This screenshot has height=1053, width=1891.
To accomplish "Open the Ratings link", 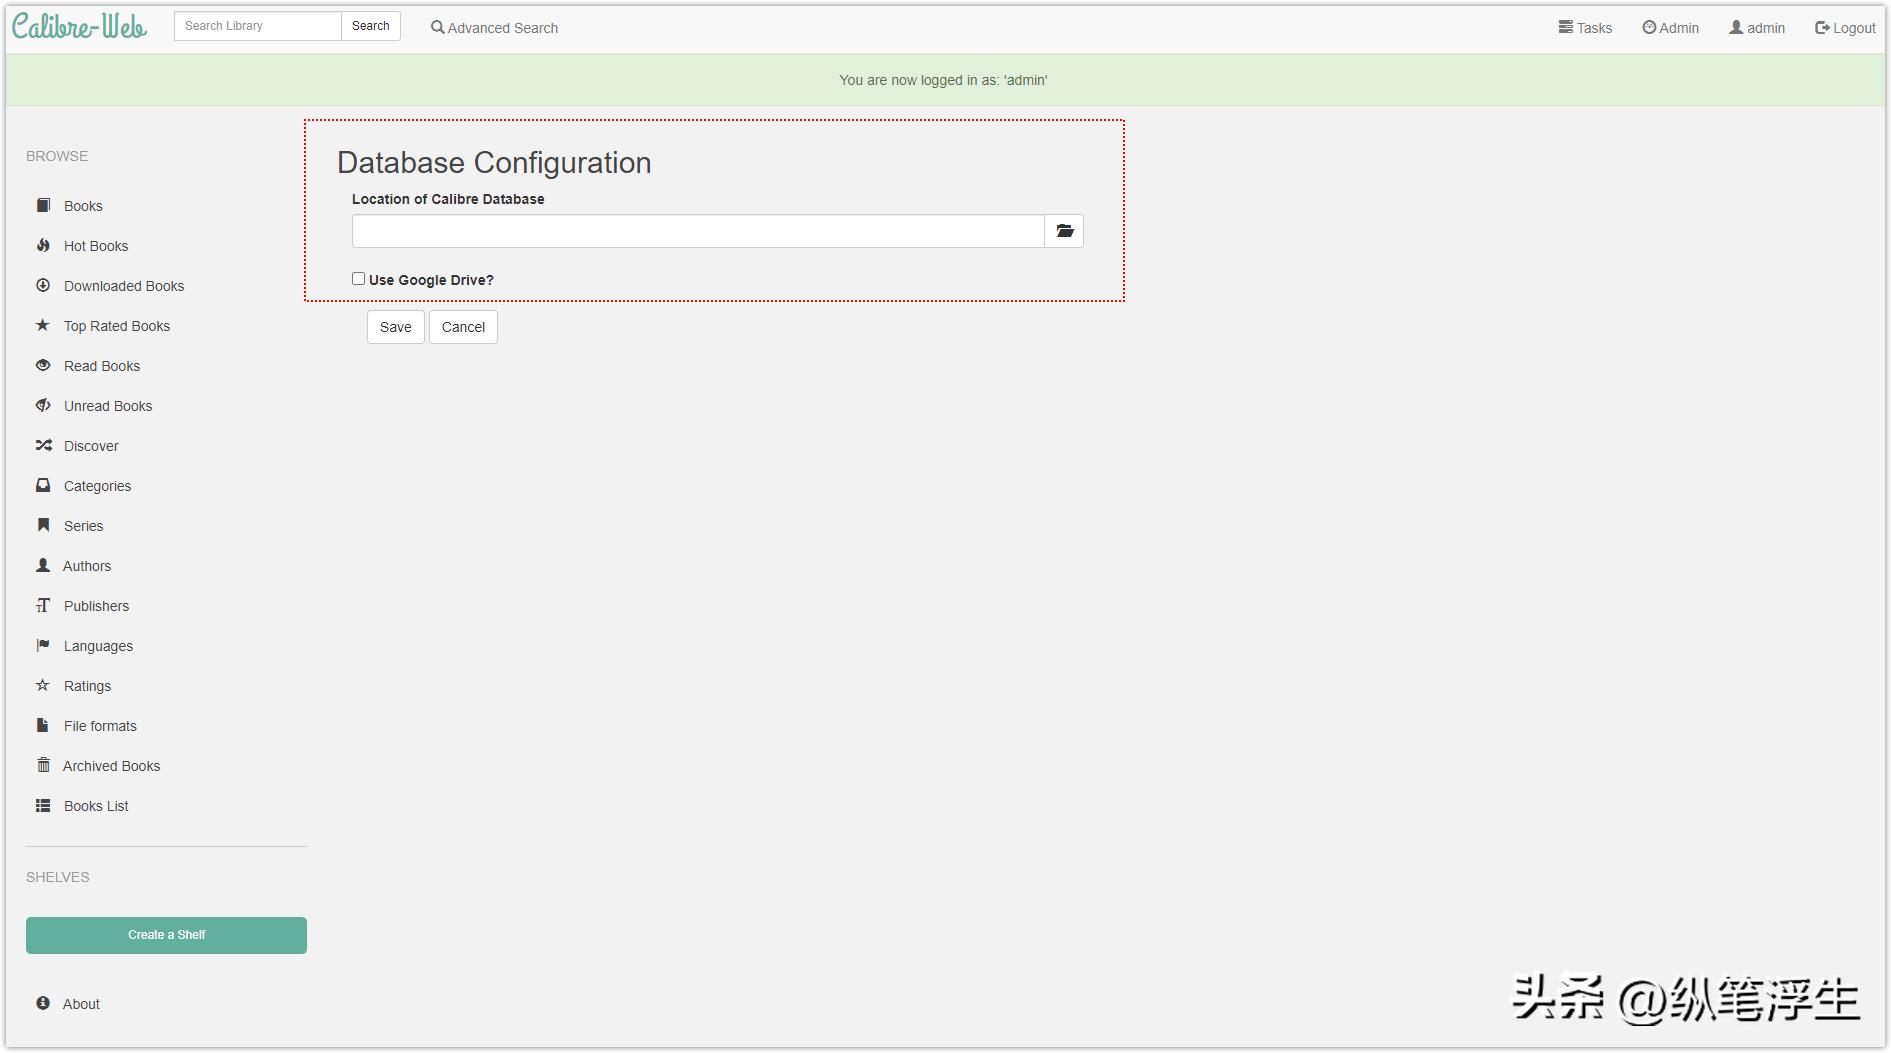I will [x=87, y=686].
